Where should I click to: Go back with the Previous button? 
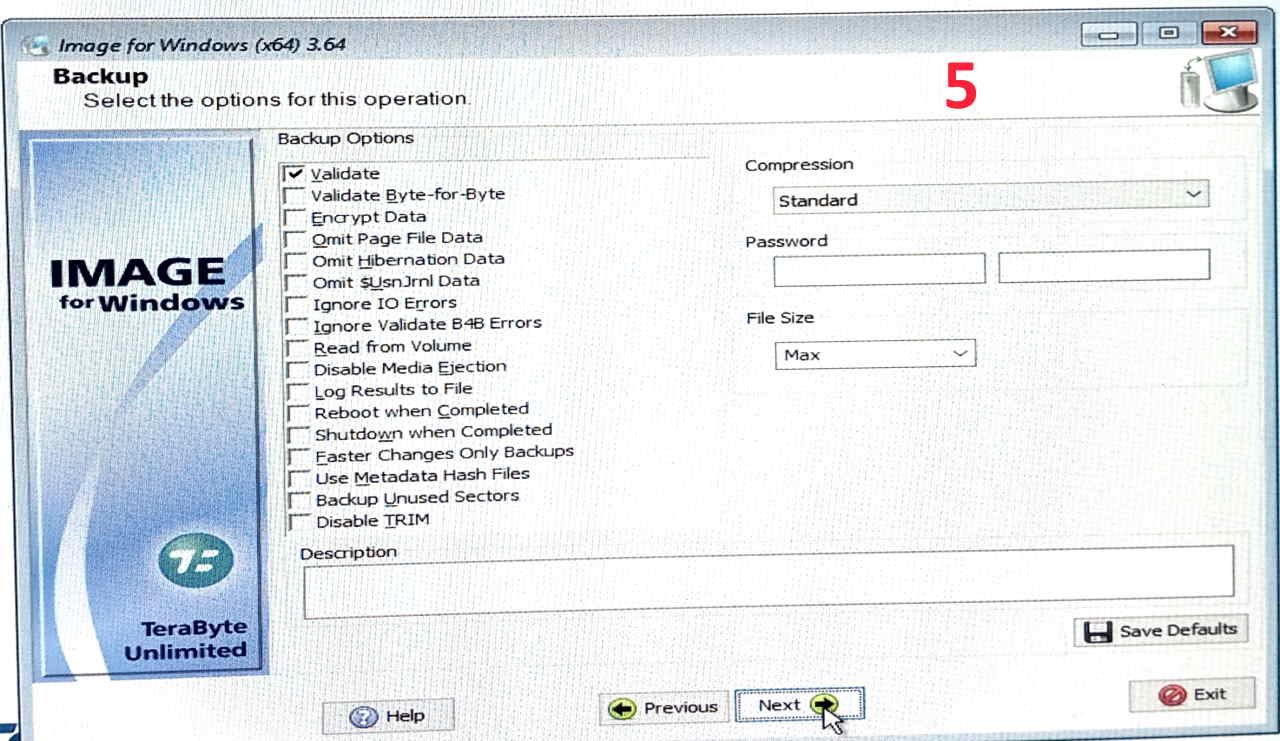click(x=664, y=708)
